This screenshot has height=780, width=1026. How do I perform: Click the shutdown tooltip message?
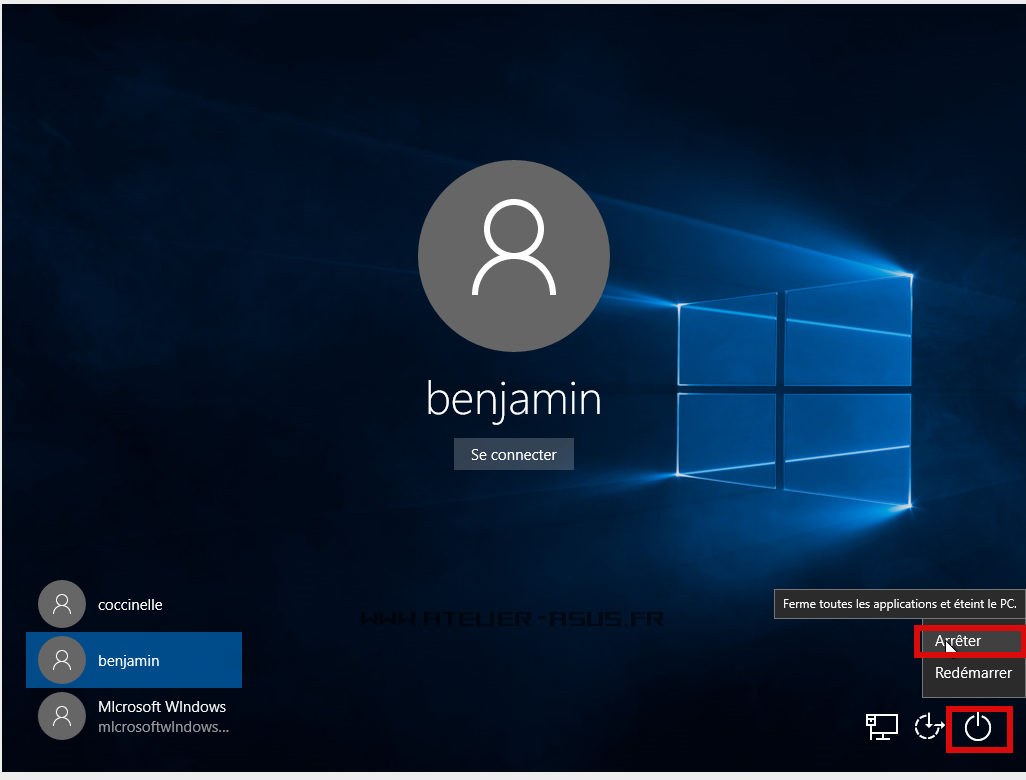pos(898,603)
